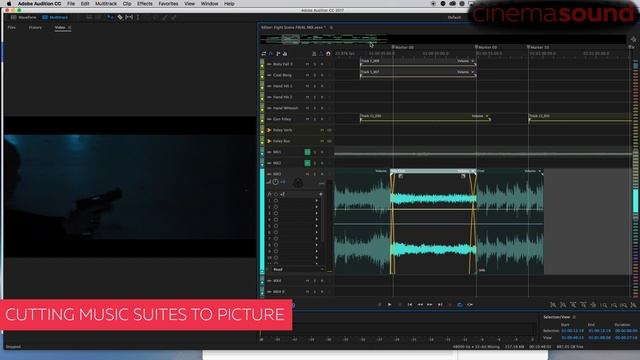Click the Marker 10 timeline marker
Viewport: 640px width, 360px height.
point(538,47)
